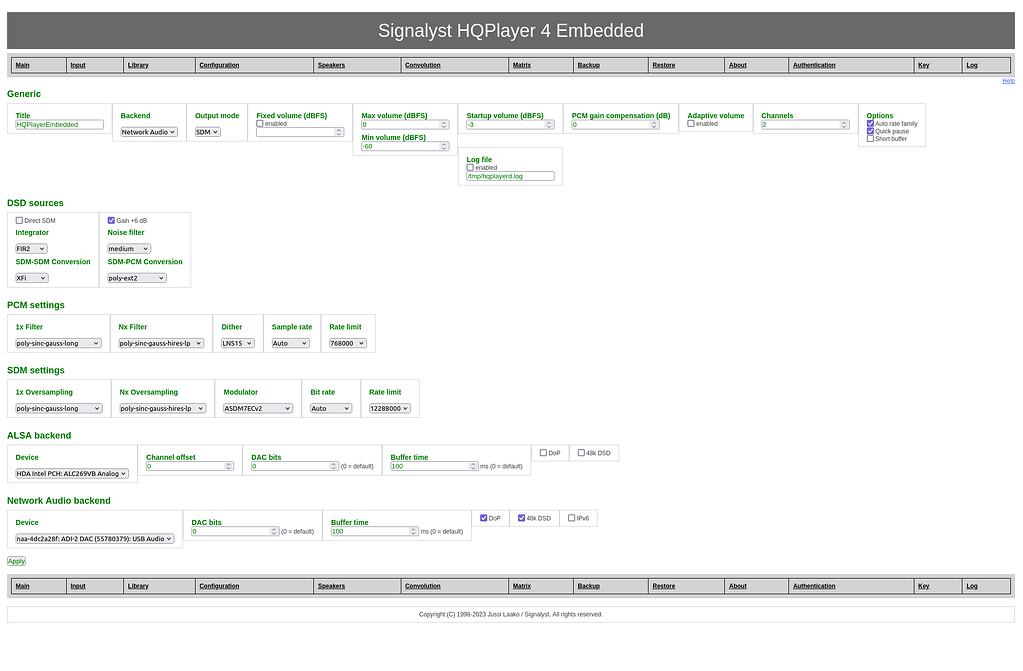The image size is (1023, 671).
Task: Open the Main tab in top navigation
Action: point(22,65)
